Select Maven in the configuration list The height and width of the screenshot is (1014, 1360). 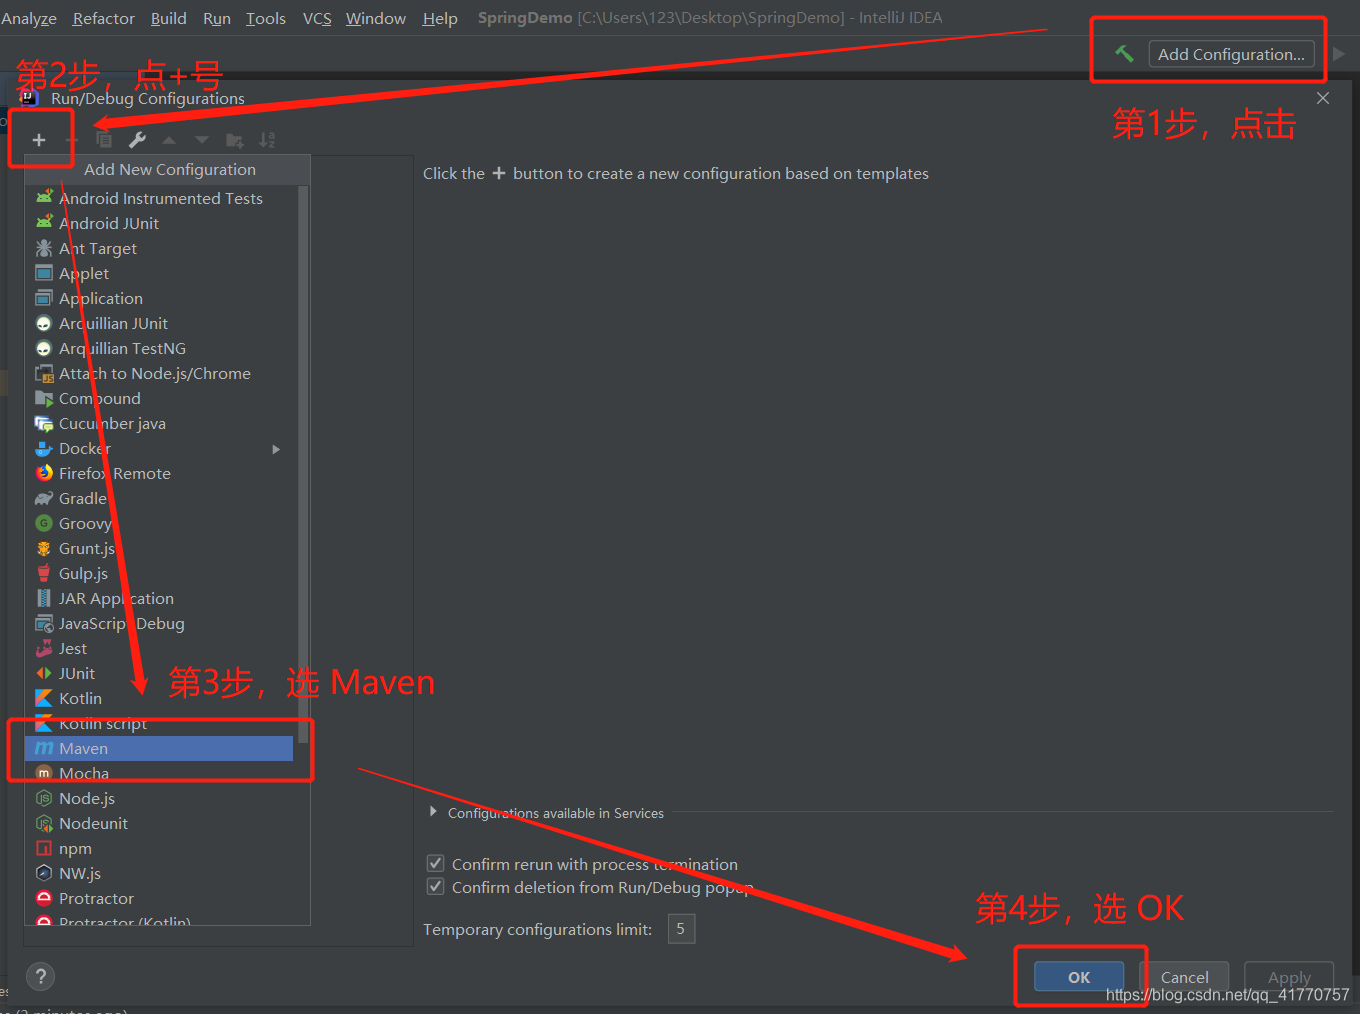(160, 748)
